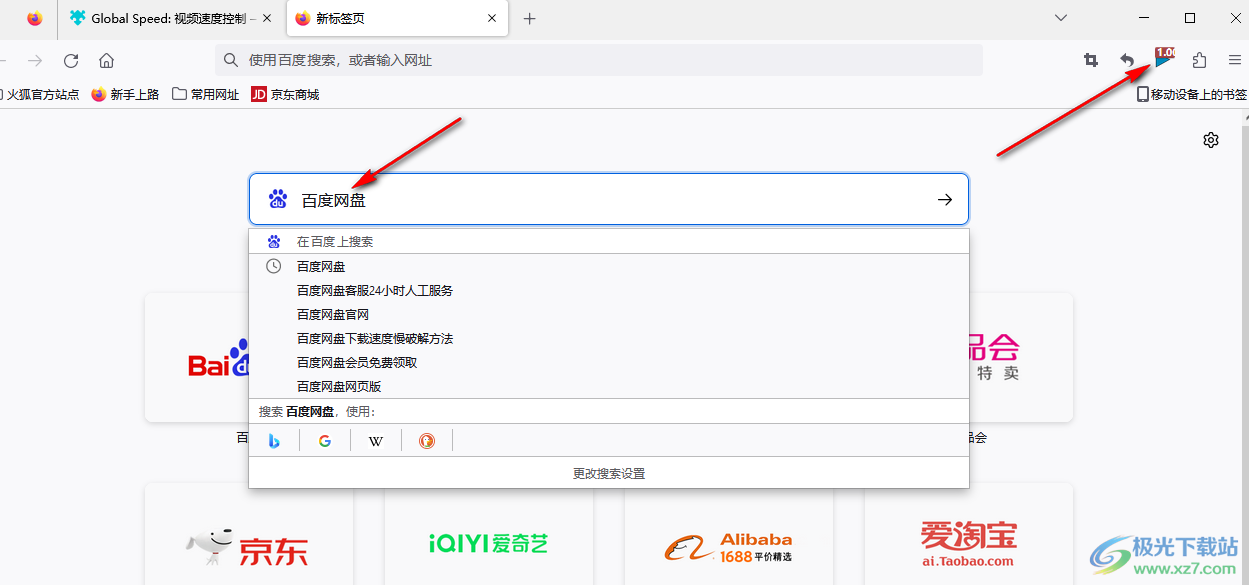Expand the list all tabs chevron
1249x585 pixels.
1061,18
